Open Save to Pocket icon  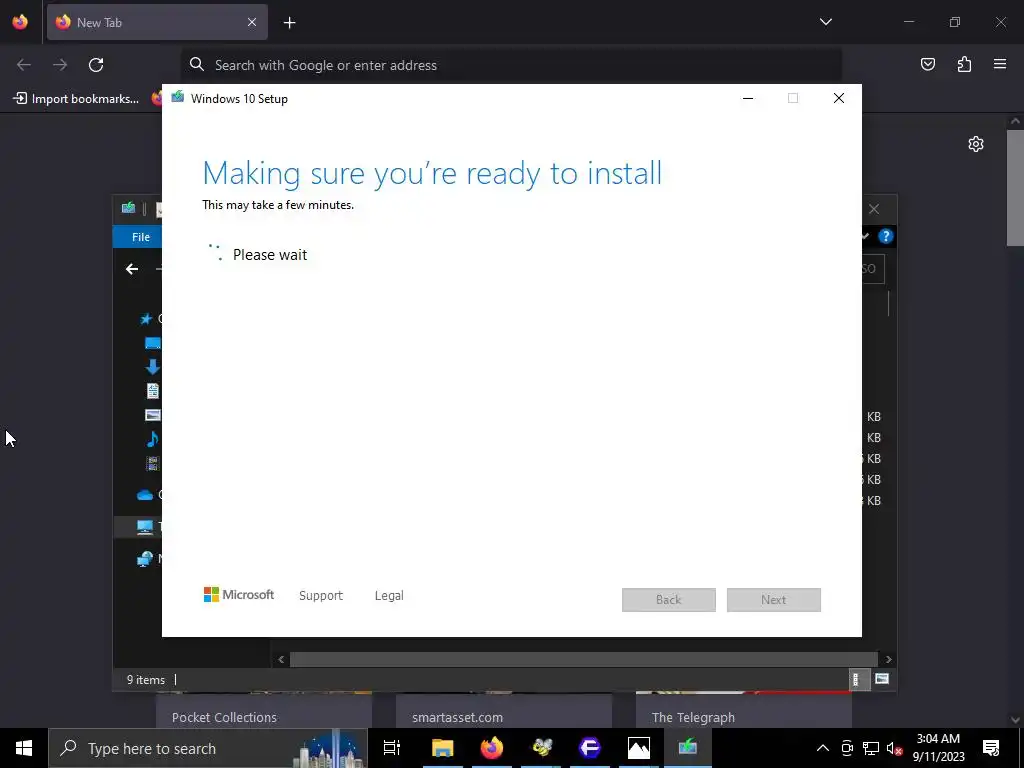(x=928, y=64)
